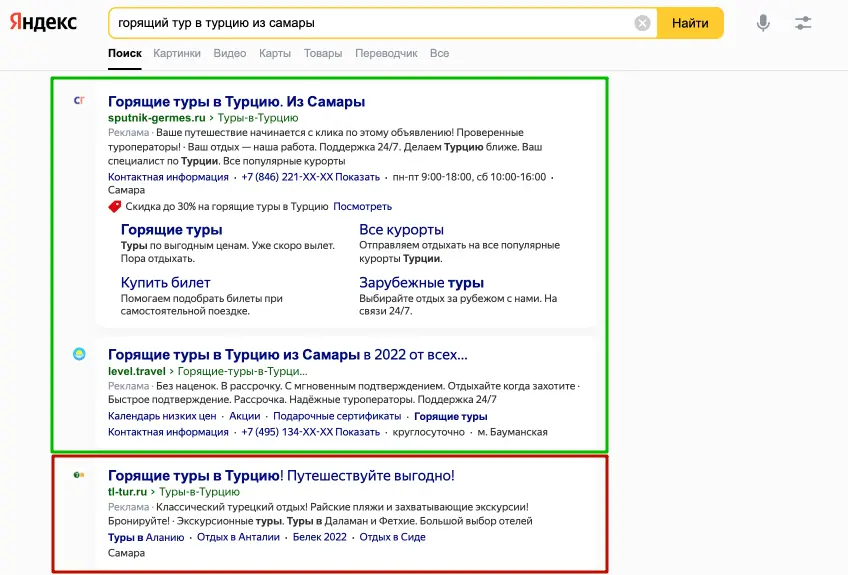
Task: Click Посмотреть next to the discount offer
Action: tap(362, 206)
